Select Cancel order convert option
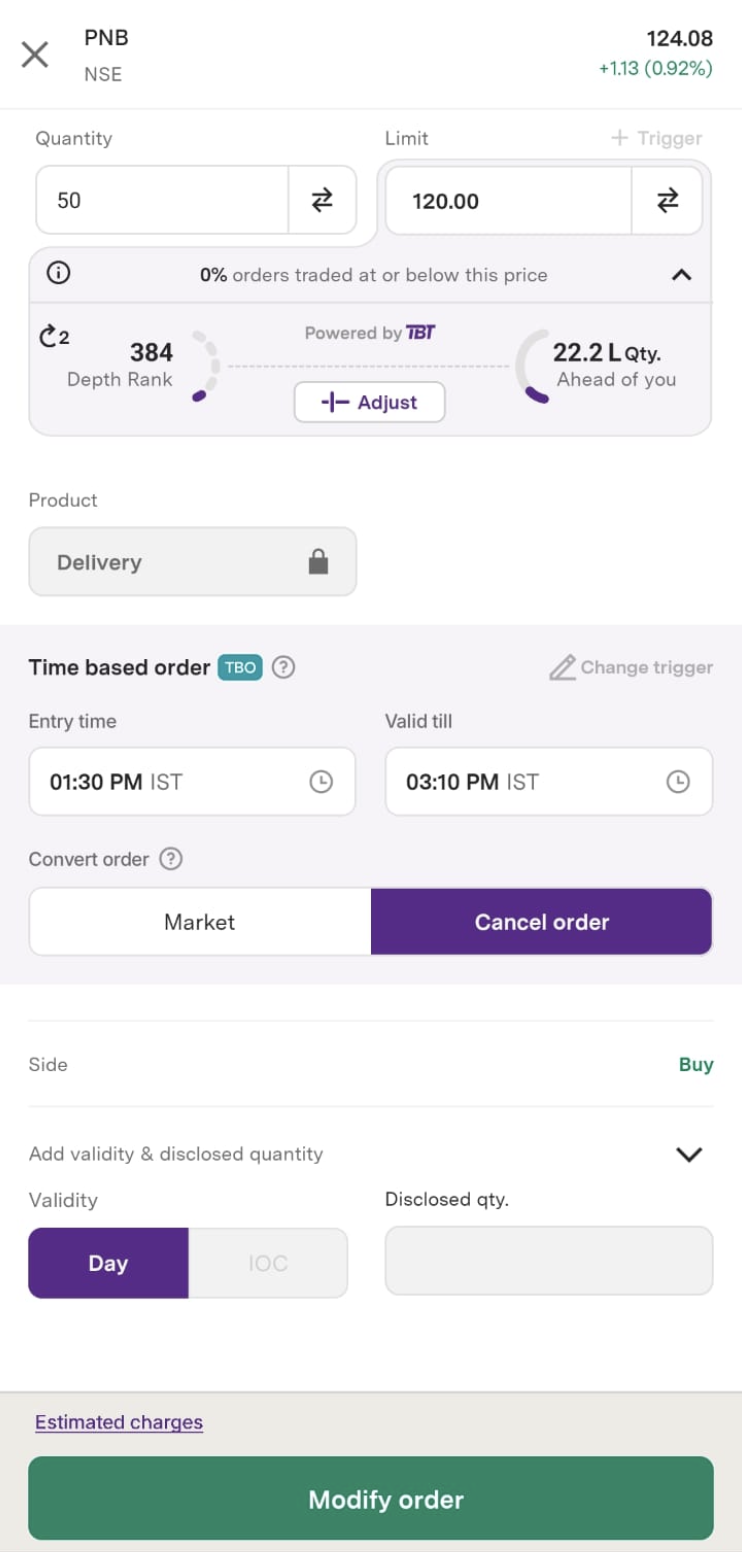744x1552 pixels. (x=541, y=922)
